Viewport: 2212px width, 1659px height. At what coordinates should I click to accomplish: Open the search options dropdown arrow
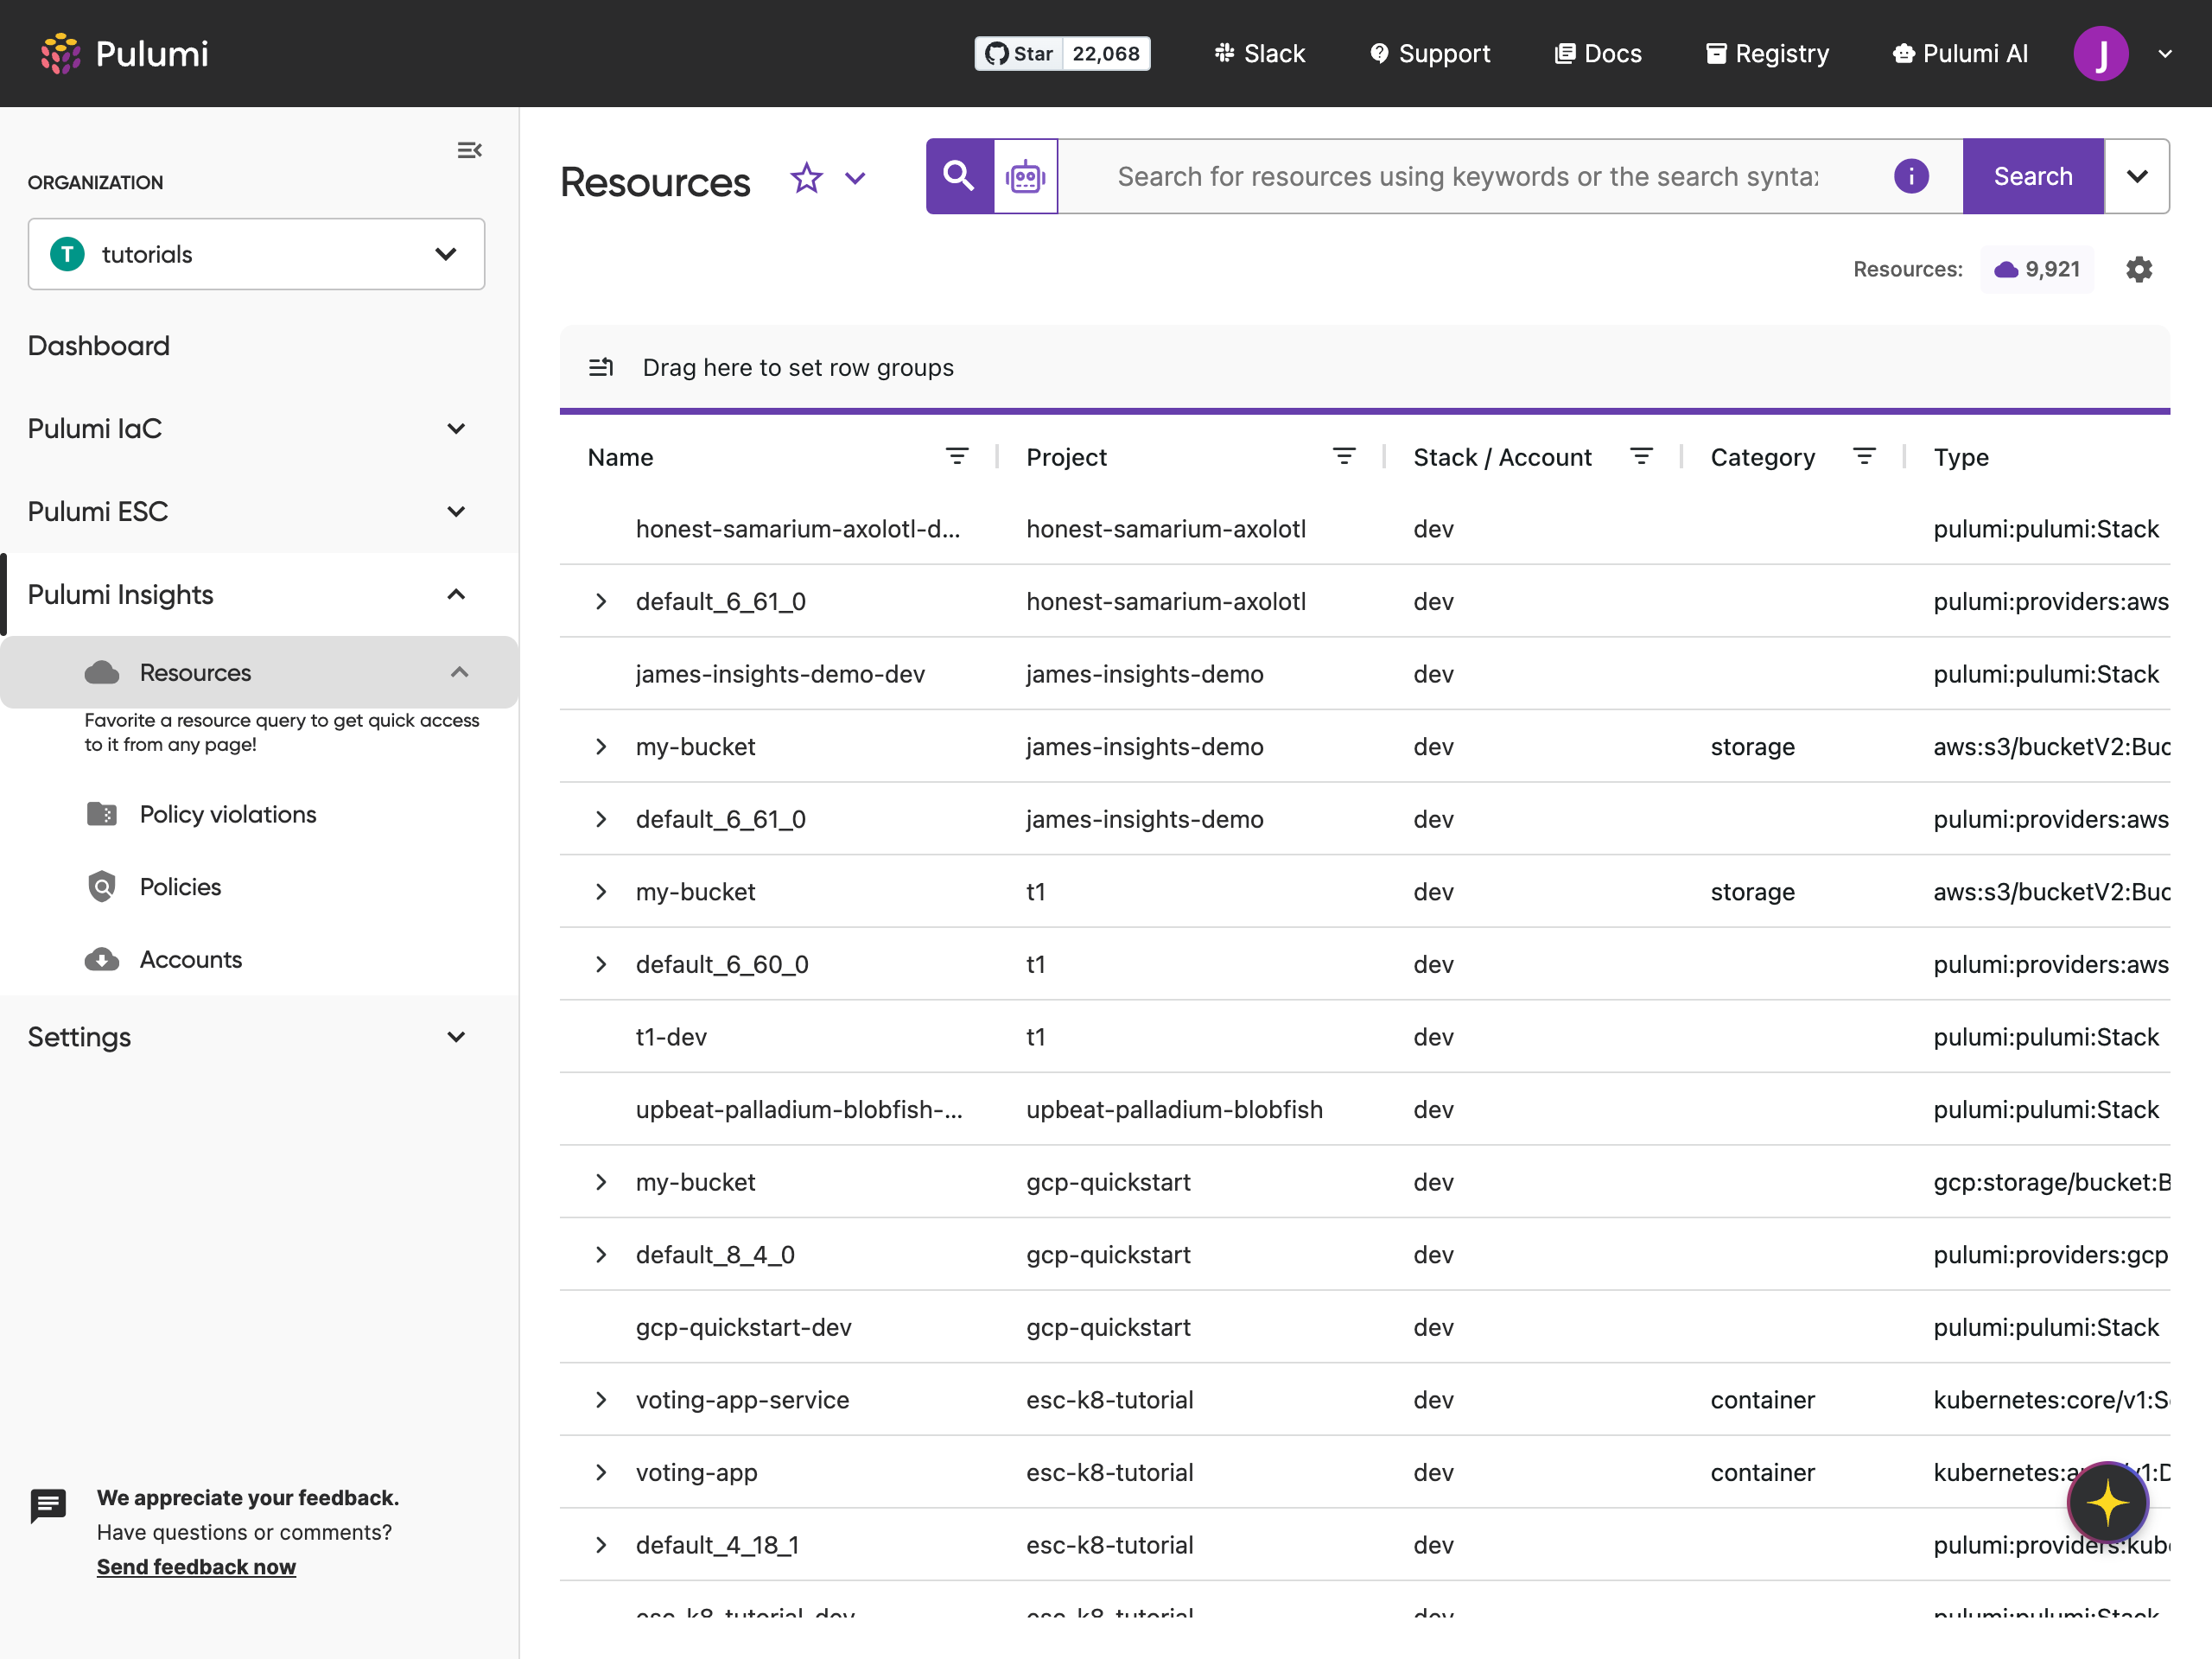(x=2138, y=176)
